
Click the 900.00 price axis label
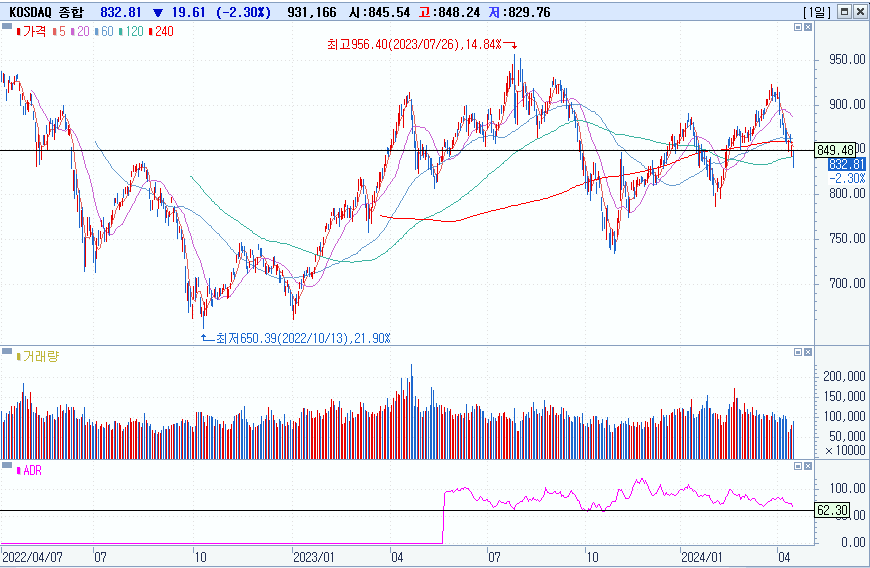point(847,104)
